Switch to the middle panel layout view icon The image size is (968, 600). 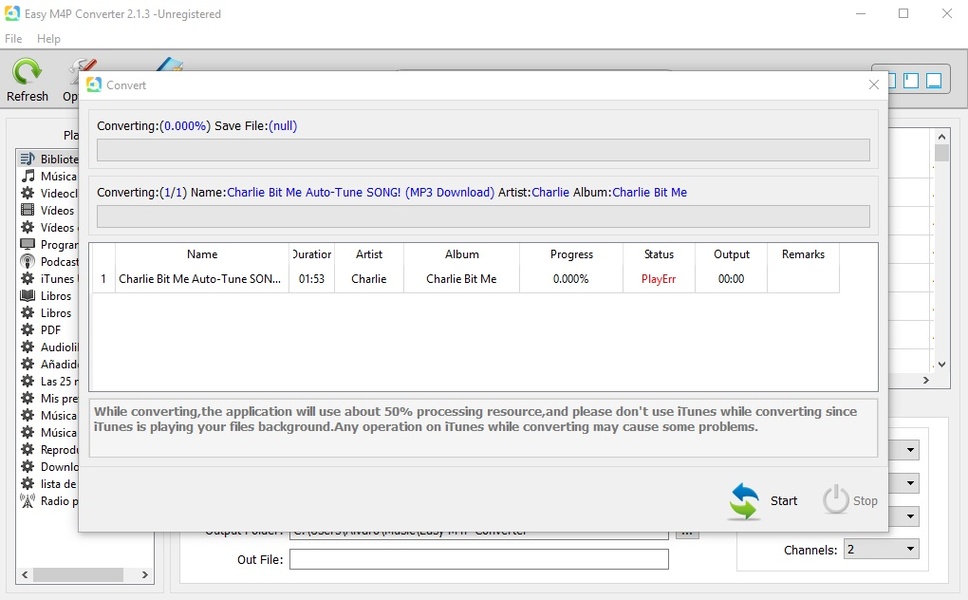click(911, 80)
